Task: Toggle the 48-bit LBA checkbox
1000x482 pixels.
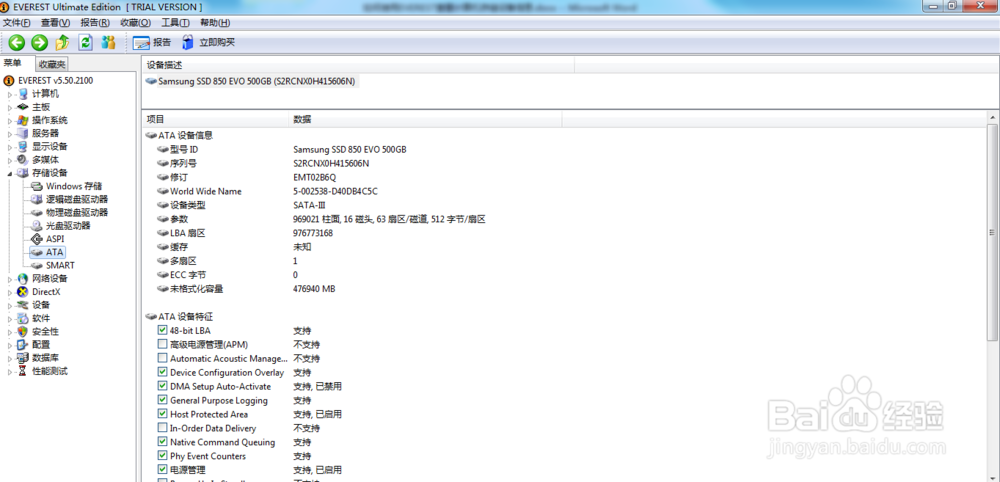Action: click(x=162, y=330)
